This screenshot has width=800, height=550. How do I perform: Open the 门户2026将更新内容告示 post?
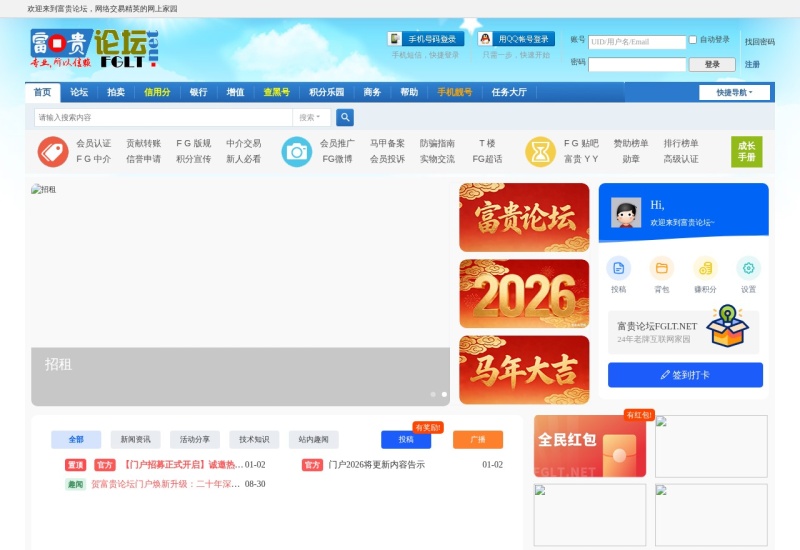(x=377, y=465)
